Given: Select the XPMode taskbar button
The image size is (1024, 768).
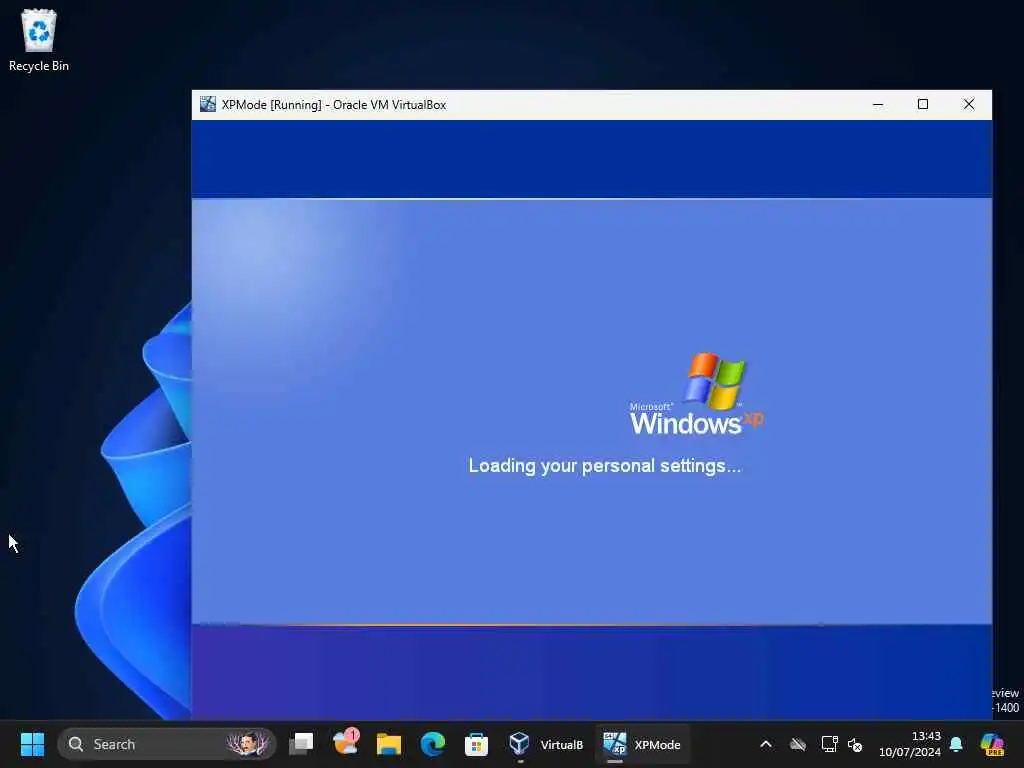Looking at the screenshot, I should coord(642,744).
